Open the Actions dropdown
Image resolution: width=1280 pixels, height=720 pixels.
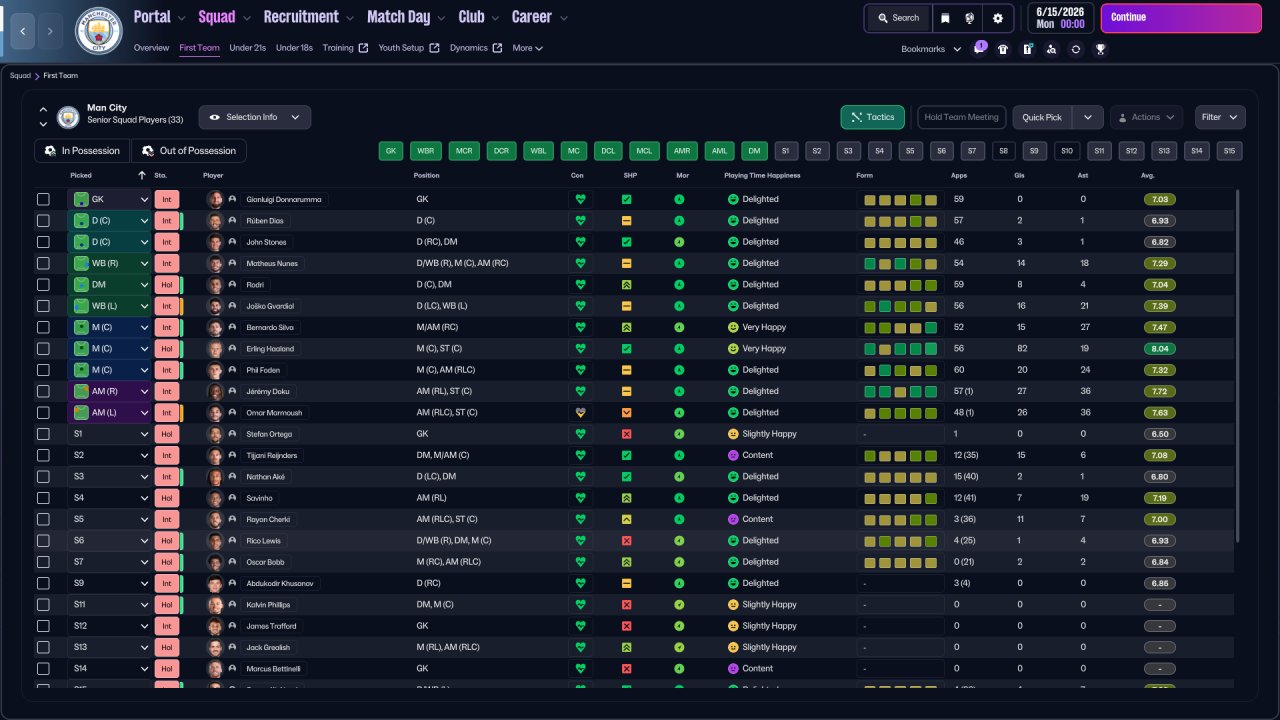coord(1146,117)
